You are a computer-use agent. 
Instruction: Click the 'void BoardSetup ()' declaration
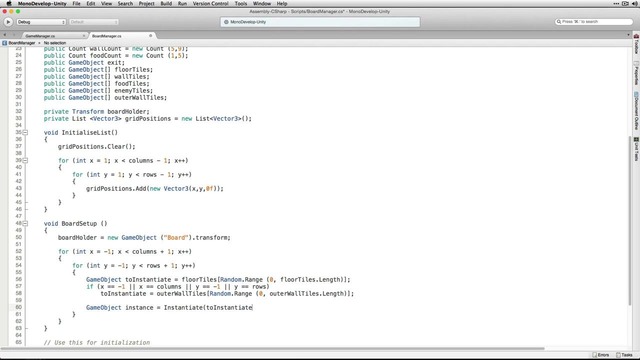(x=76, y=224)
